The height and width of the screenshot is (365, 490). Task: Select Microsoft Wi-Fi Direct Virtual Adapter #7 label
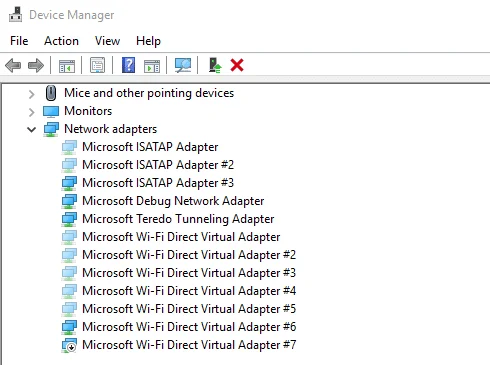point(189,345)
